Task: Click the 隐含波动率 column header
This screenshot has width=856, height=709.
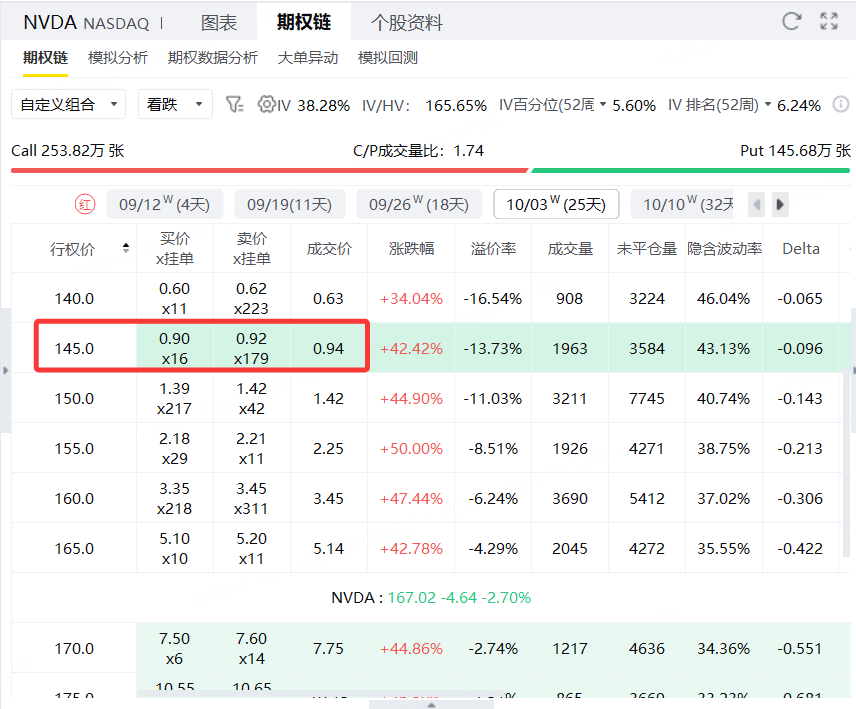Action: pos(724,249)
